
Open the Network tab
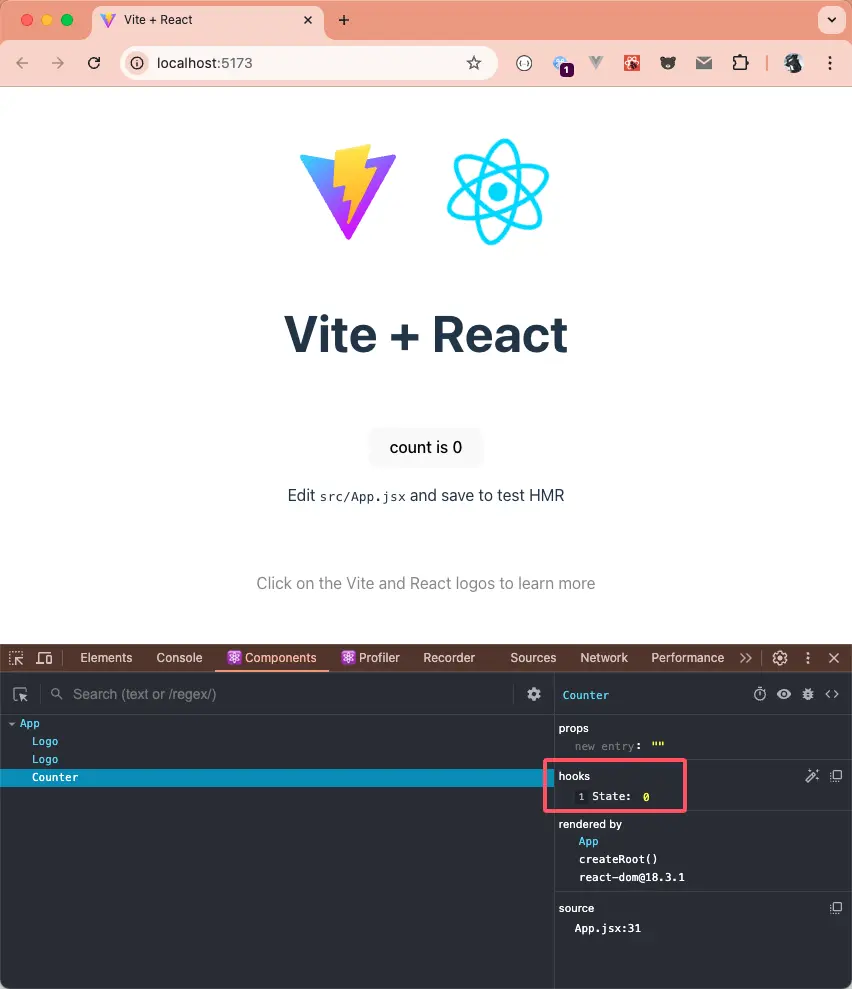[x=604, y=658]
